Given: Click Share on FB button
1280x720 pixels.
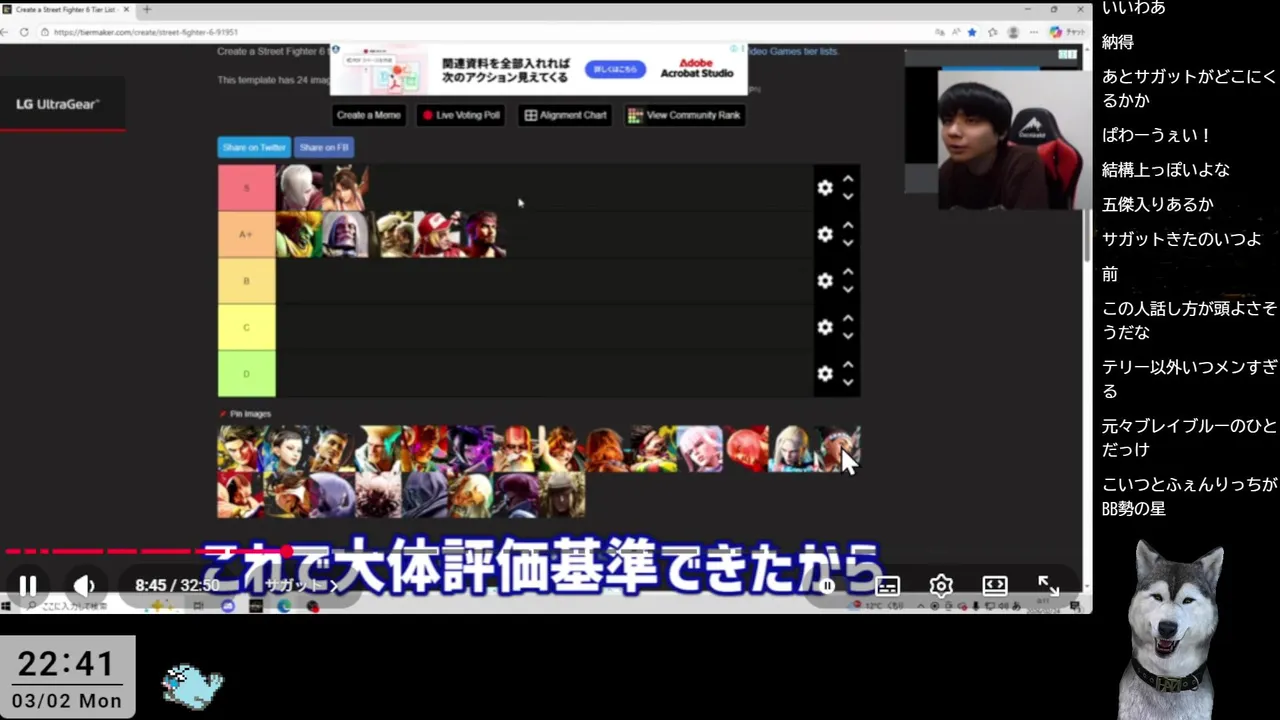Looking at the screenshot, I should [324, 147].
